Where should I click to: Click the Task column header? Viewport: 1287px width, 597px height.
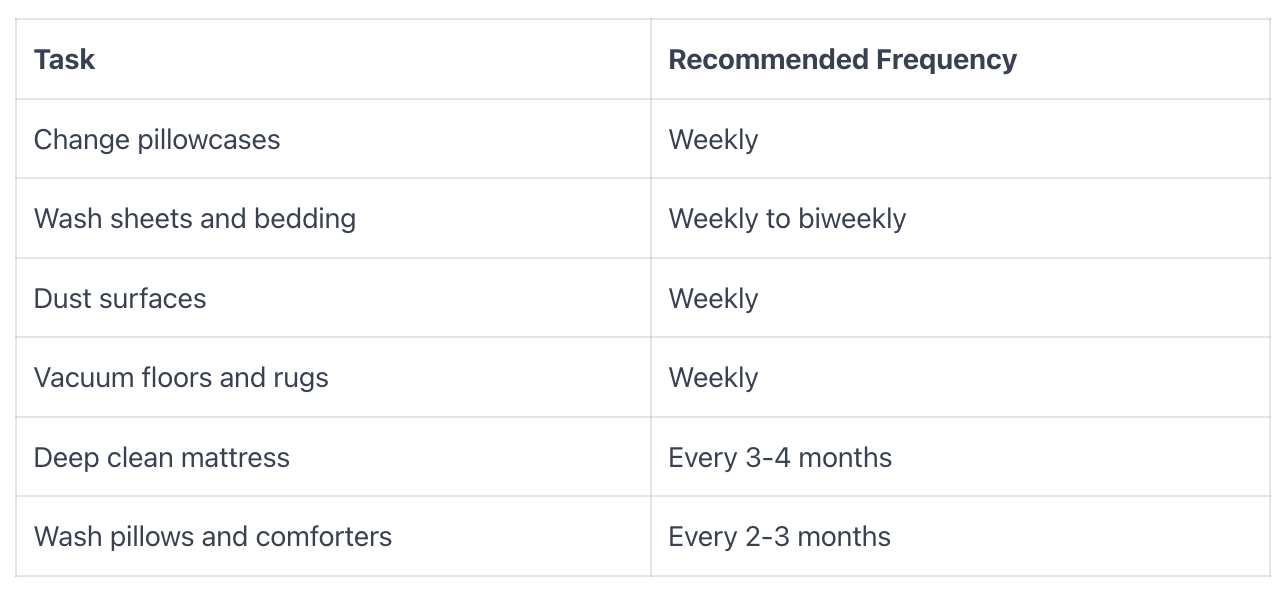pos(64,60)
